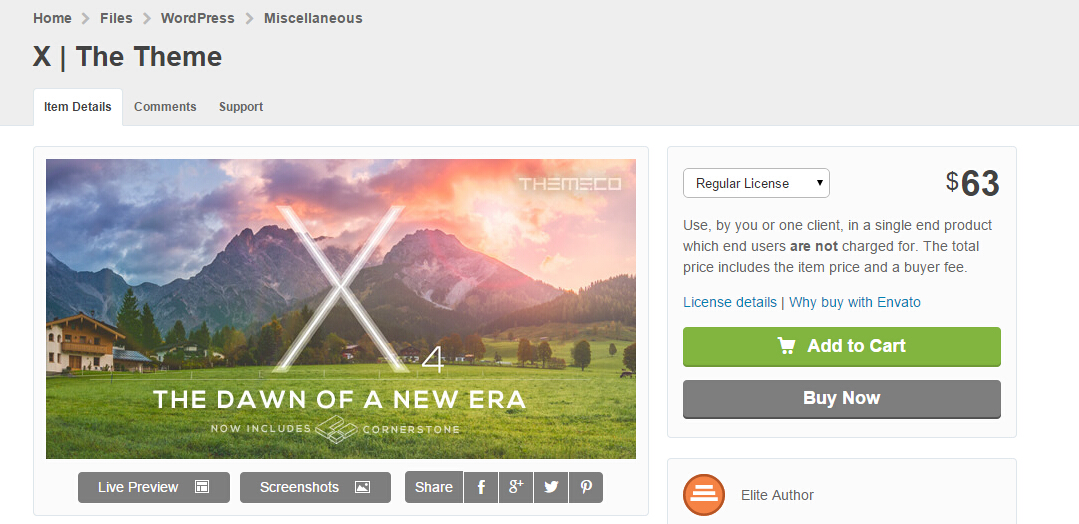Go to Home breadcrumb
The height and width of the screenshot is (524, 1079).
click(x=52, y=19)
